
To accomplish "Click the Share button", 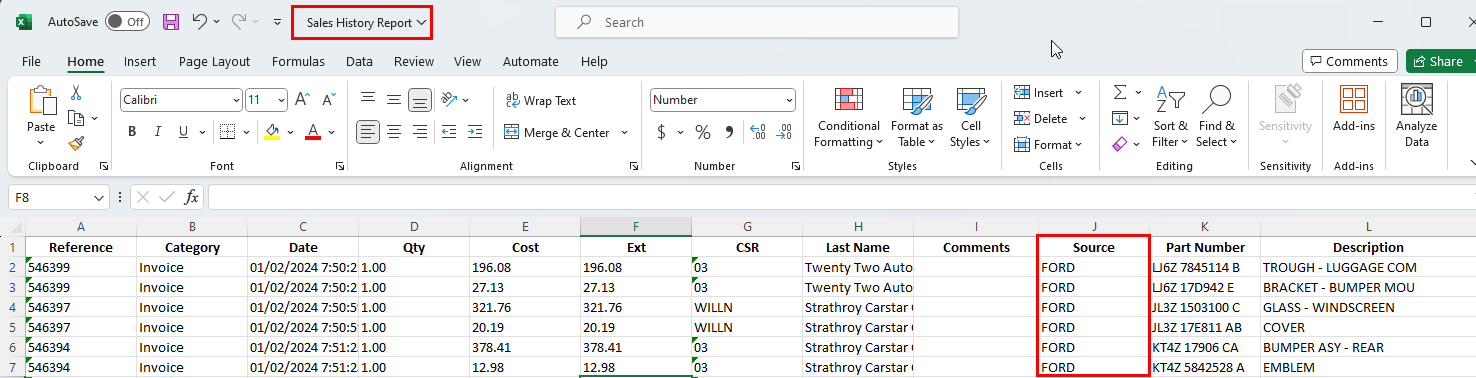I will (x=1438, y=61).
